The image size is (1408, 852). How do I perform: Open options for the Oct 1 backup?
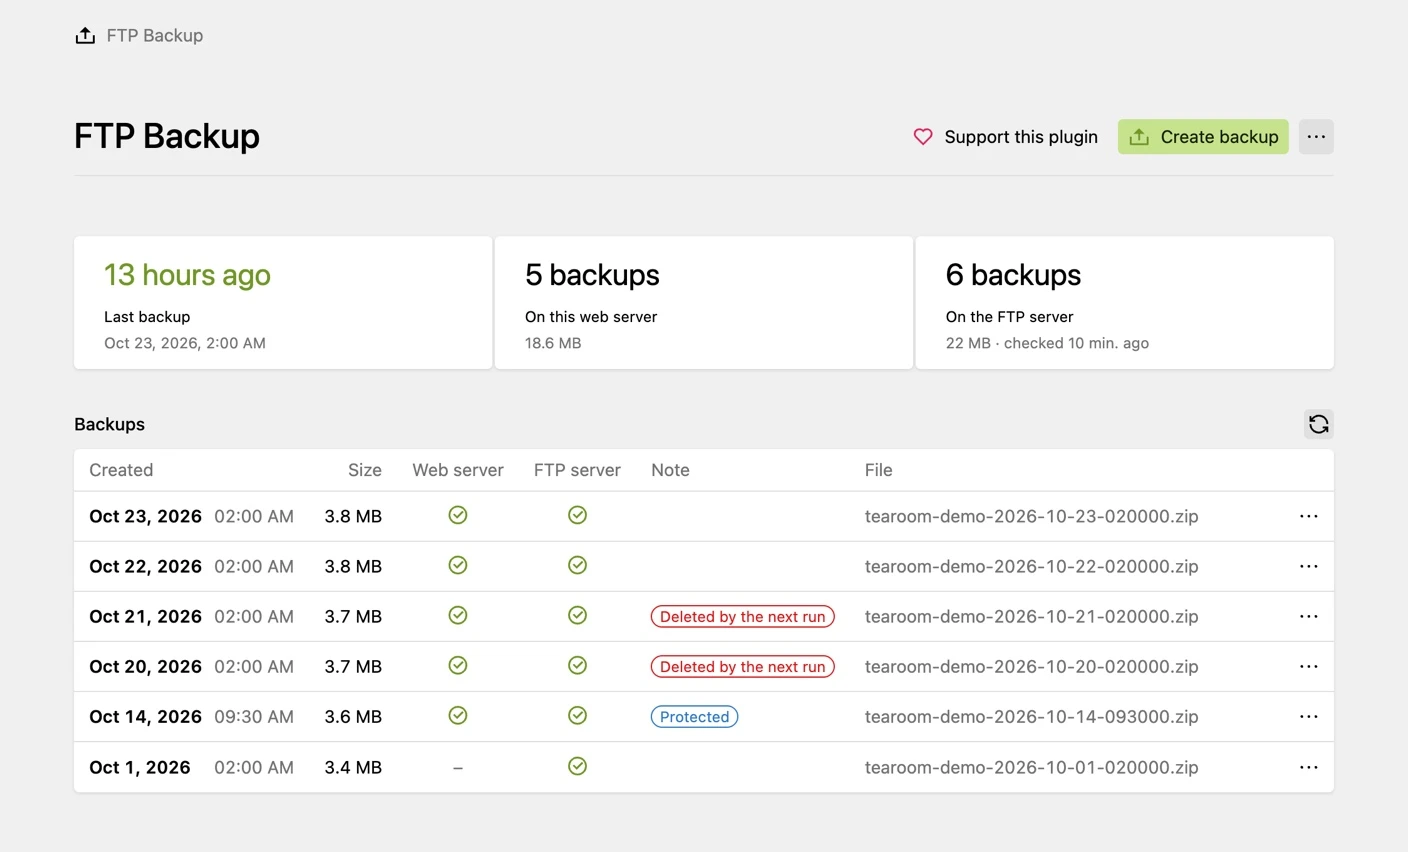(x=1309, y=767)
